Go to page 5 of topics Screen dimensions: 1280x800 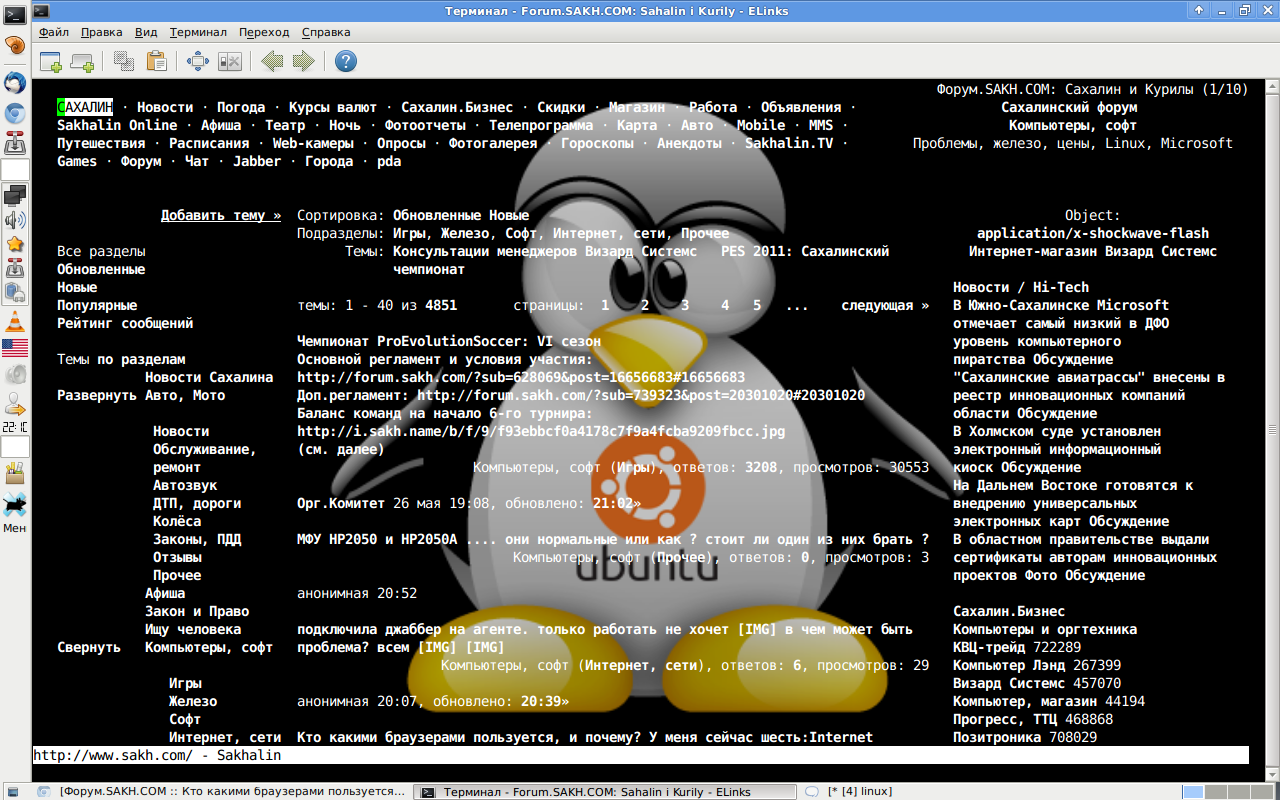[x=757, y=305]
